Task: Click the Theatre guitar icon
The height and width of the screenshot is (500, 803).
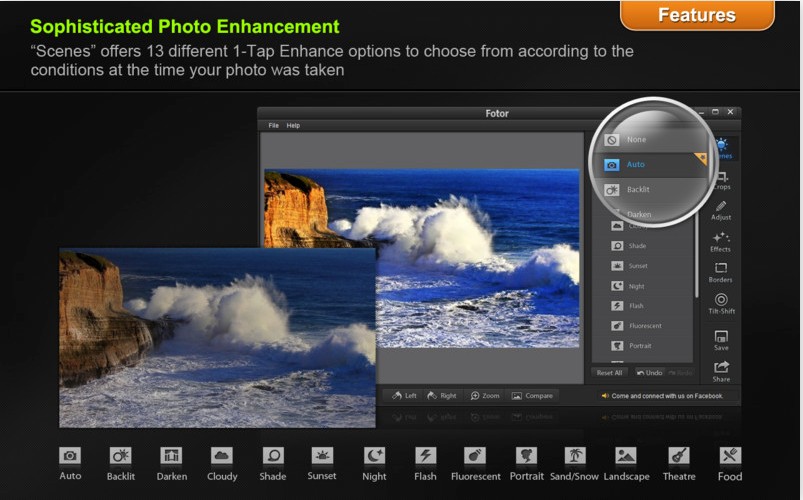Action: coord(679,456)
